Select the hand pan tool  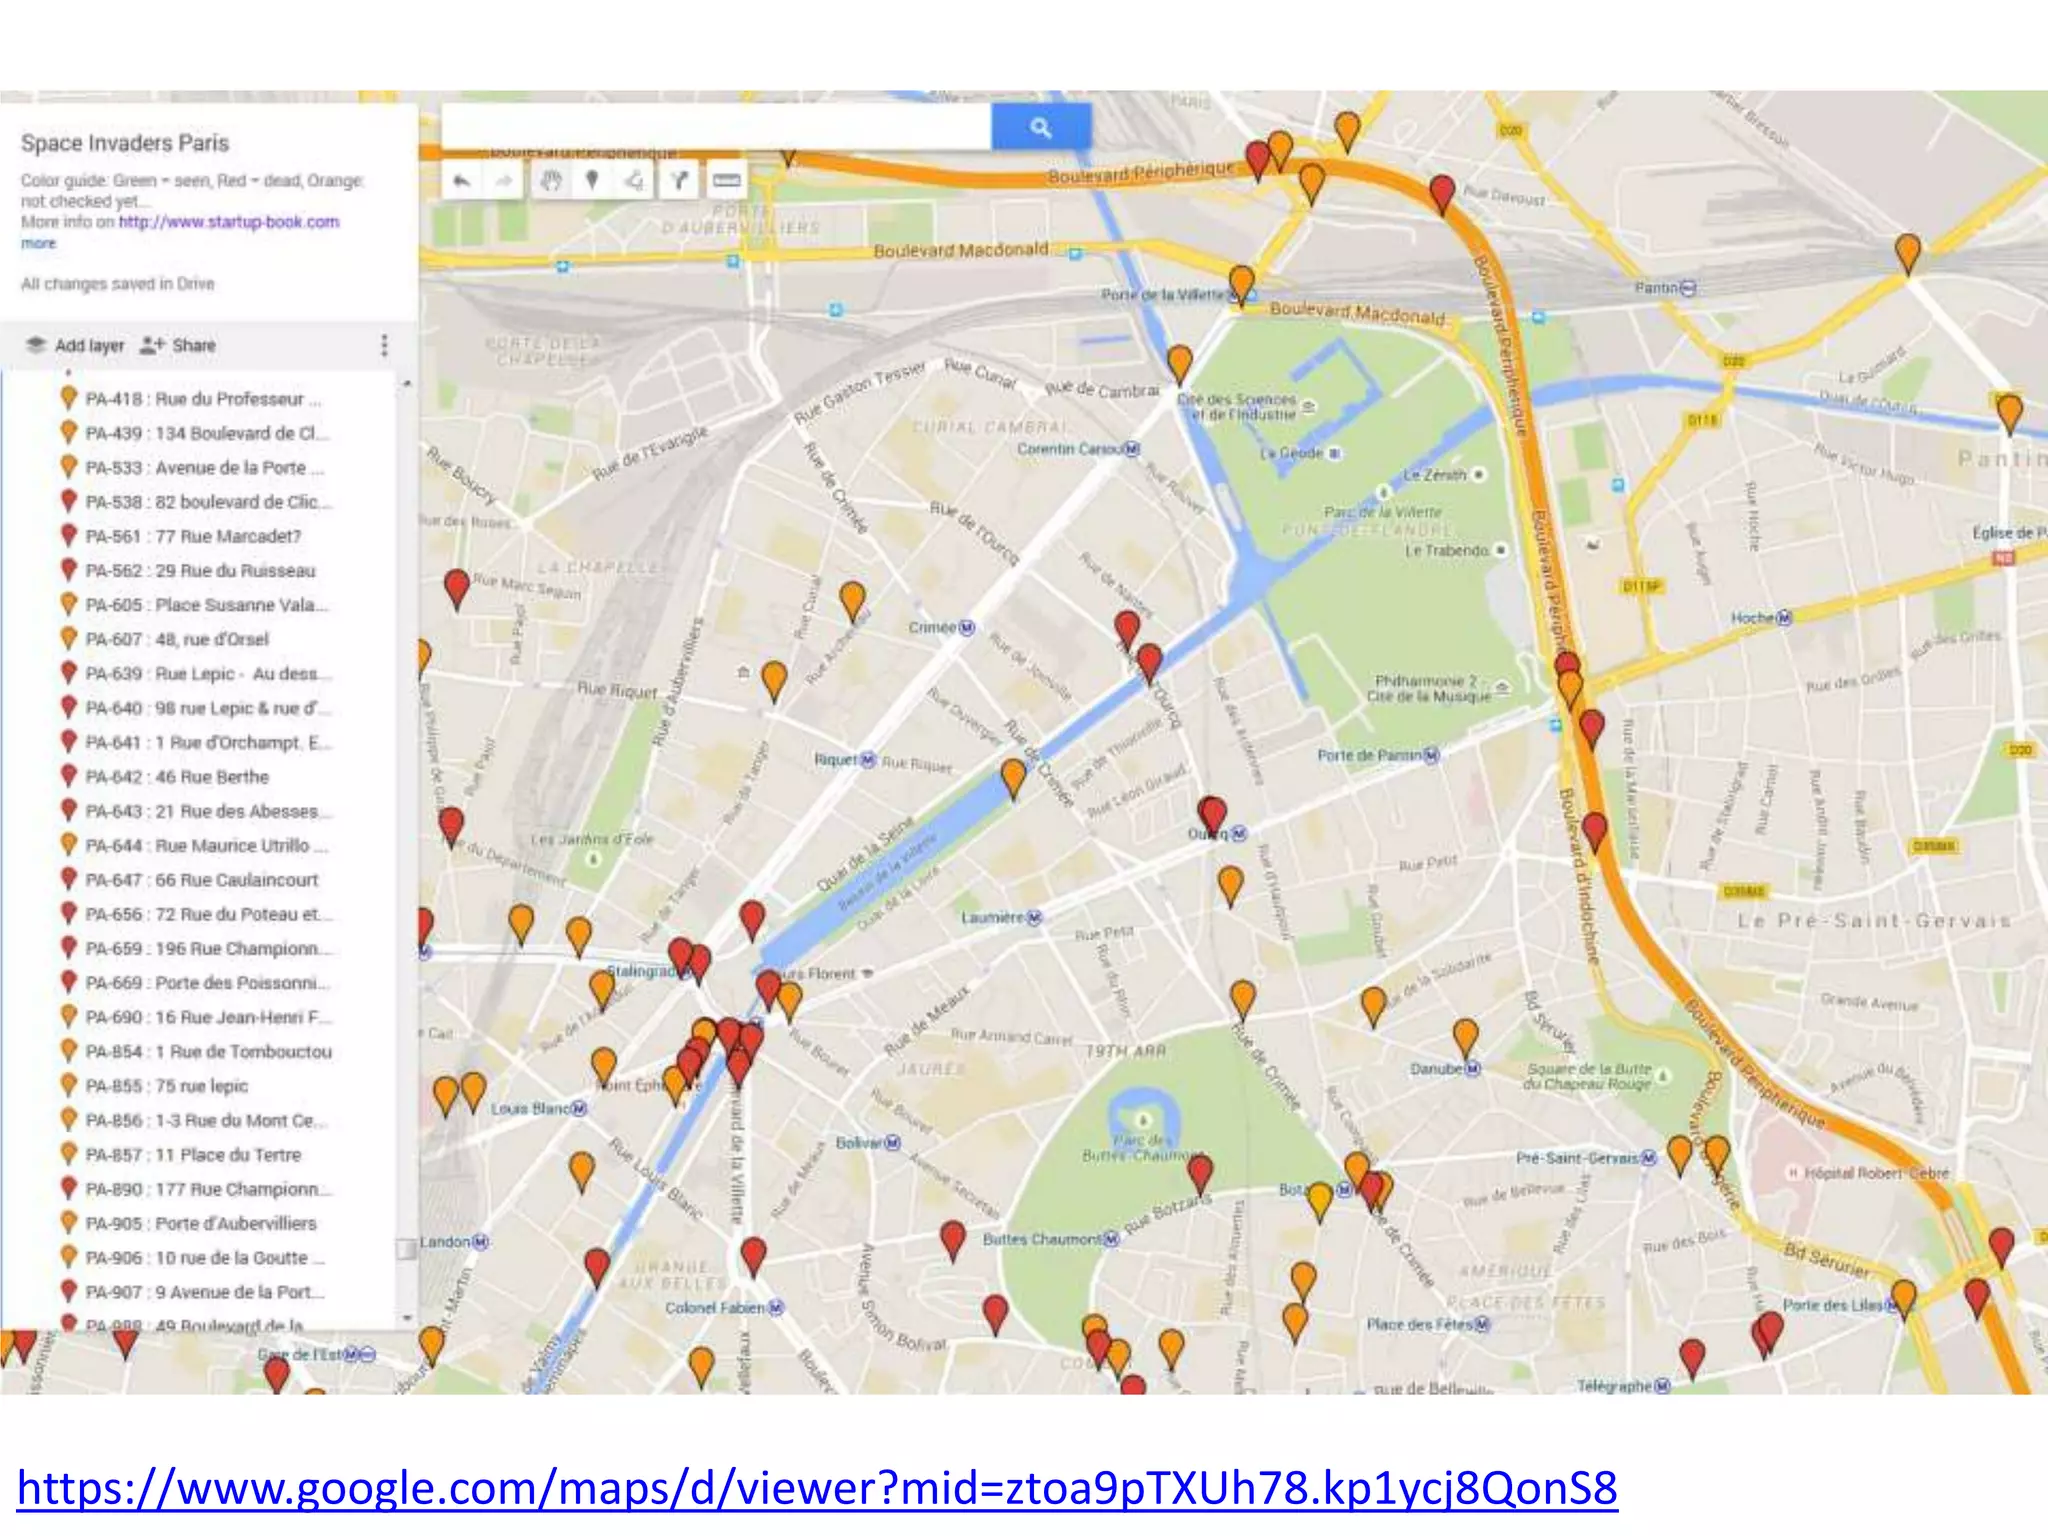[x=551, y=181]
